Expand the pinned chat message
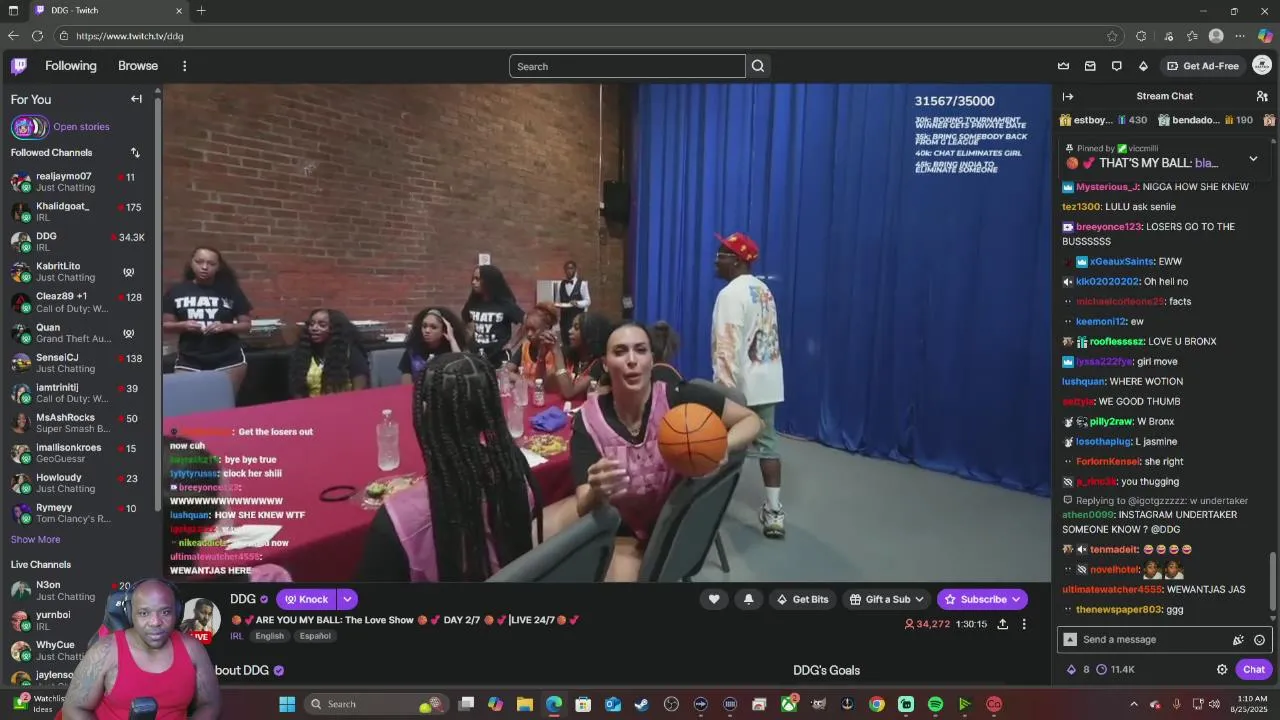The image size is (1280, 720). 1253,159
